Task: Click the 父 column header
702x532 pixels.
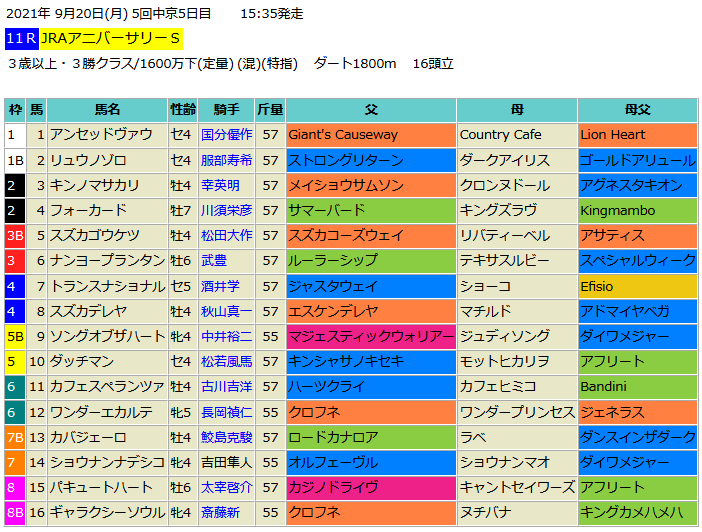Action: (x=371, y=110)
